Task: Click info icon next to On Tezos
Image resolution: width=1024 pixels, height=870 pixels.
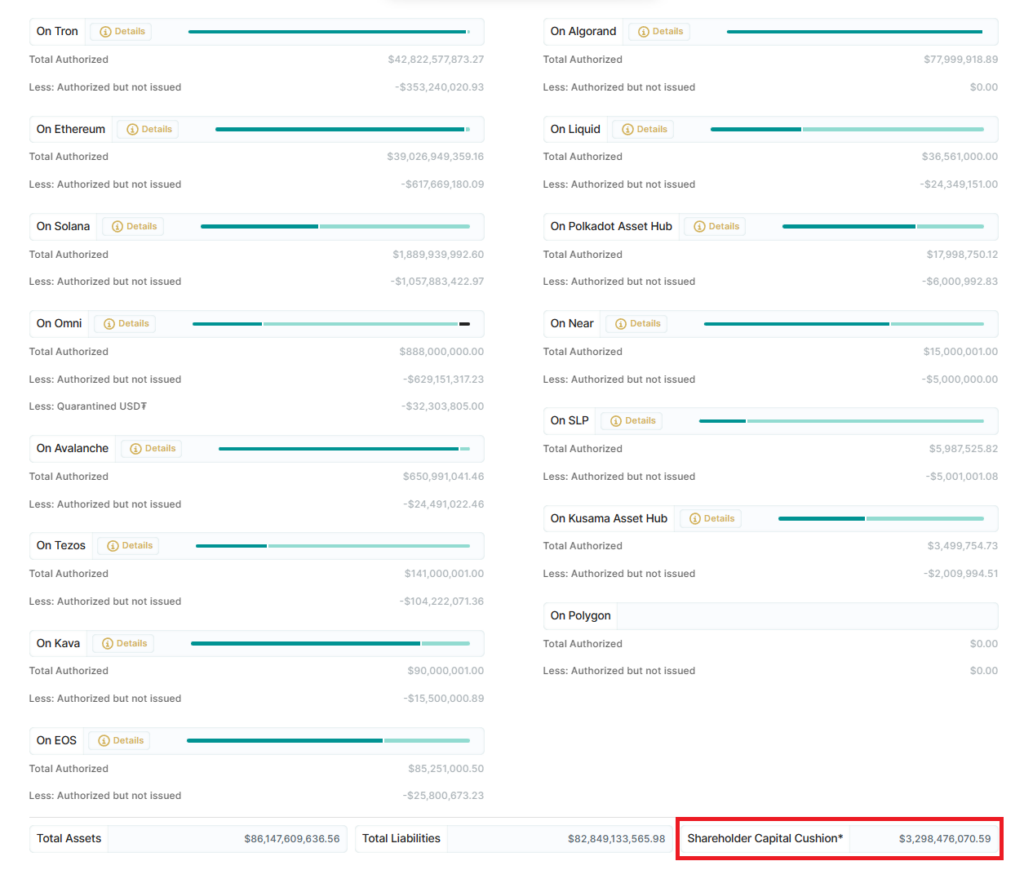Action: (x=114, y=546)
